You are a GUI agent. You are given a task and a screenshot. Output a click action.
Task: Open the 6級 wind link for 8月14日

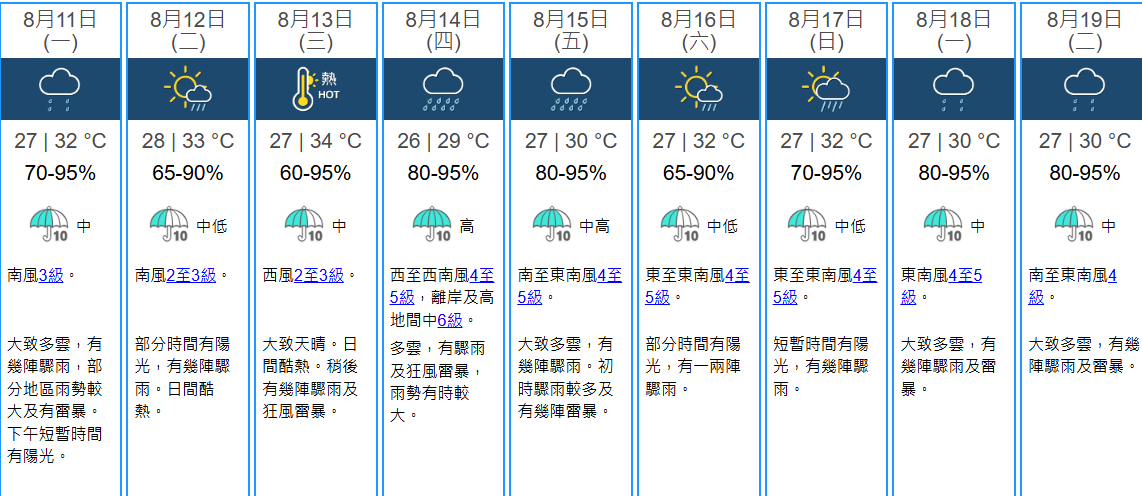click(x=449, y=320)
